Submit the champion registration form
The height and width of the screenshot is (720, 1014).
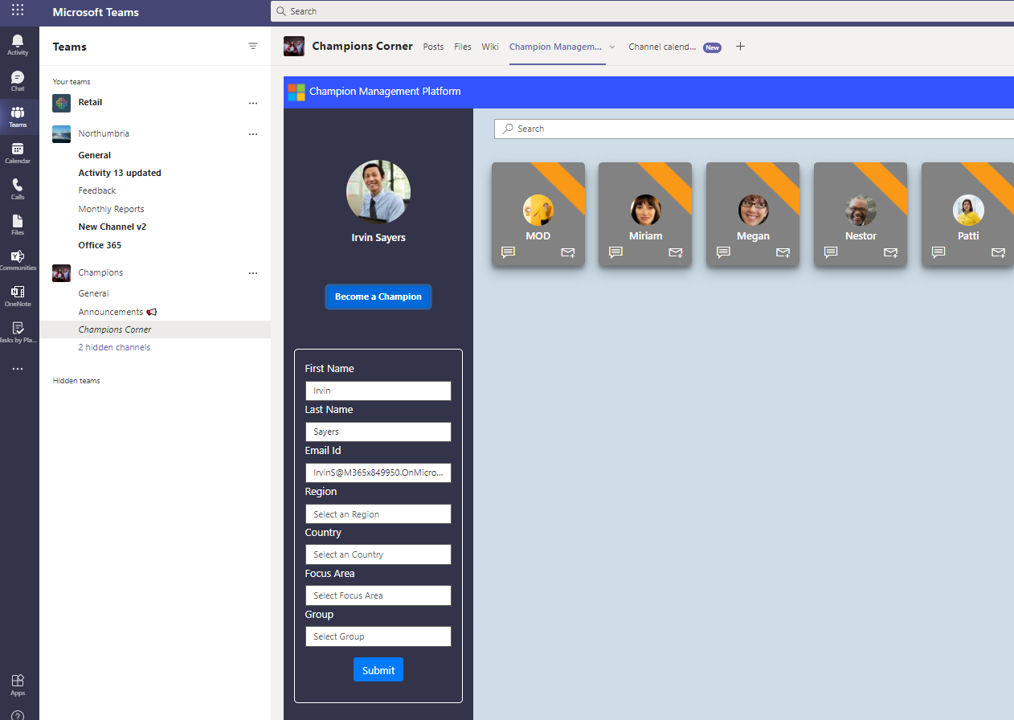pyautogui.click(x=378, y=669)
